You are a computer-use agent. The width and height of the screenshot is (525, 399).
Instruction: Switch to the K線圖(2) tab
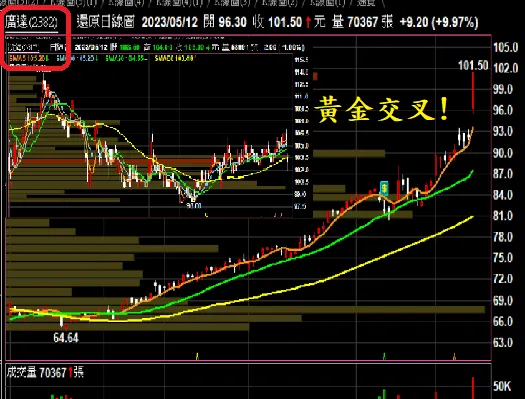tap(280, 3)
